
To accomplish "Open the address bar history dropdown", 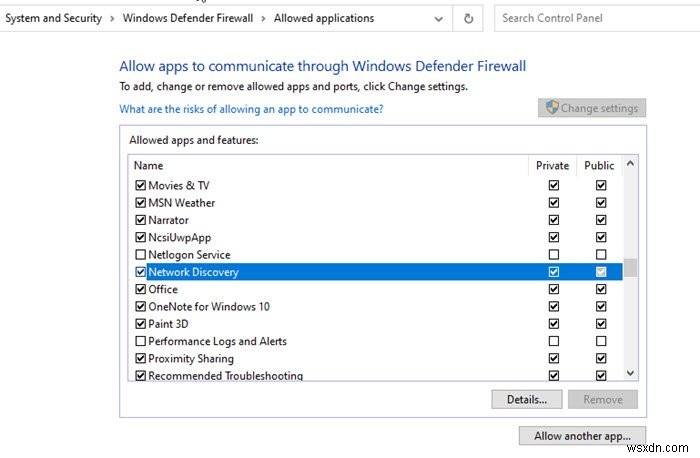I will click(439, 19).
